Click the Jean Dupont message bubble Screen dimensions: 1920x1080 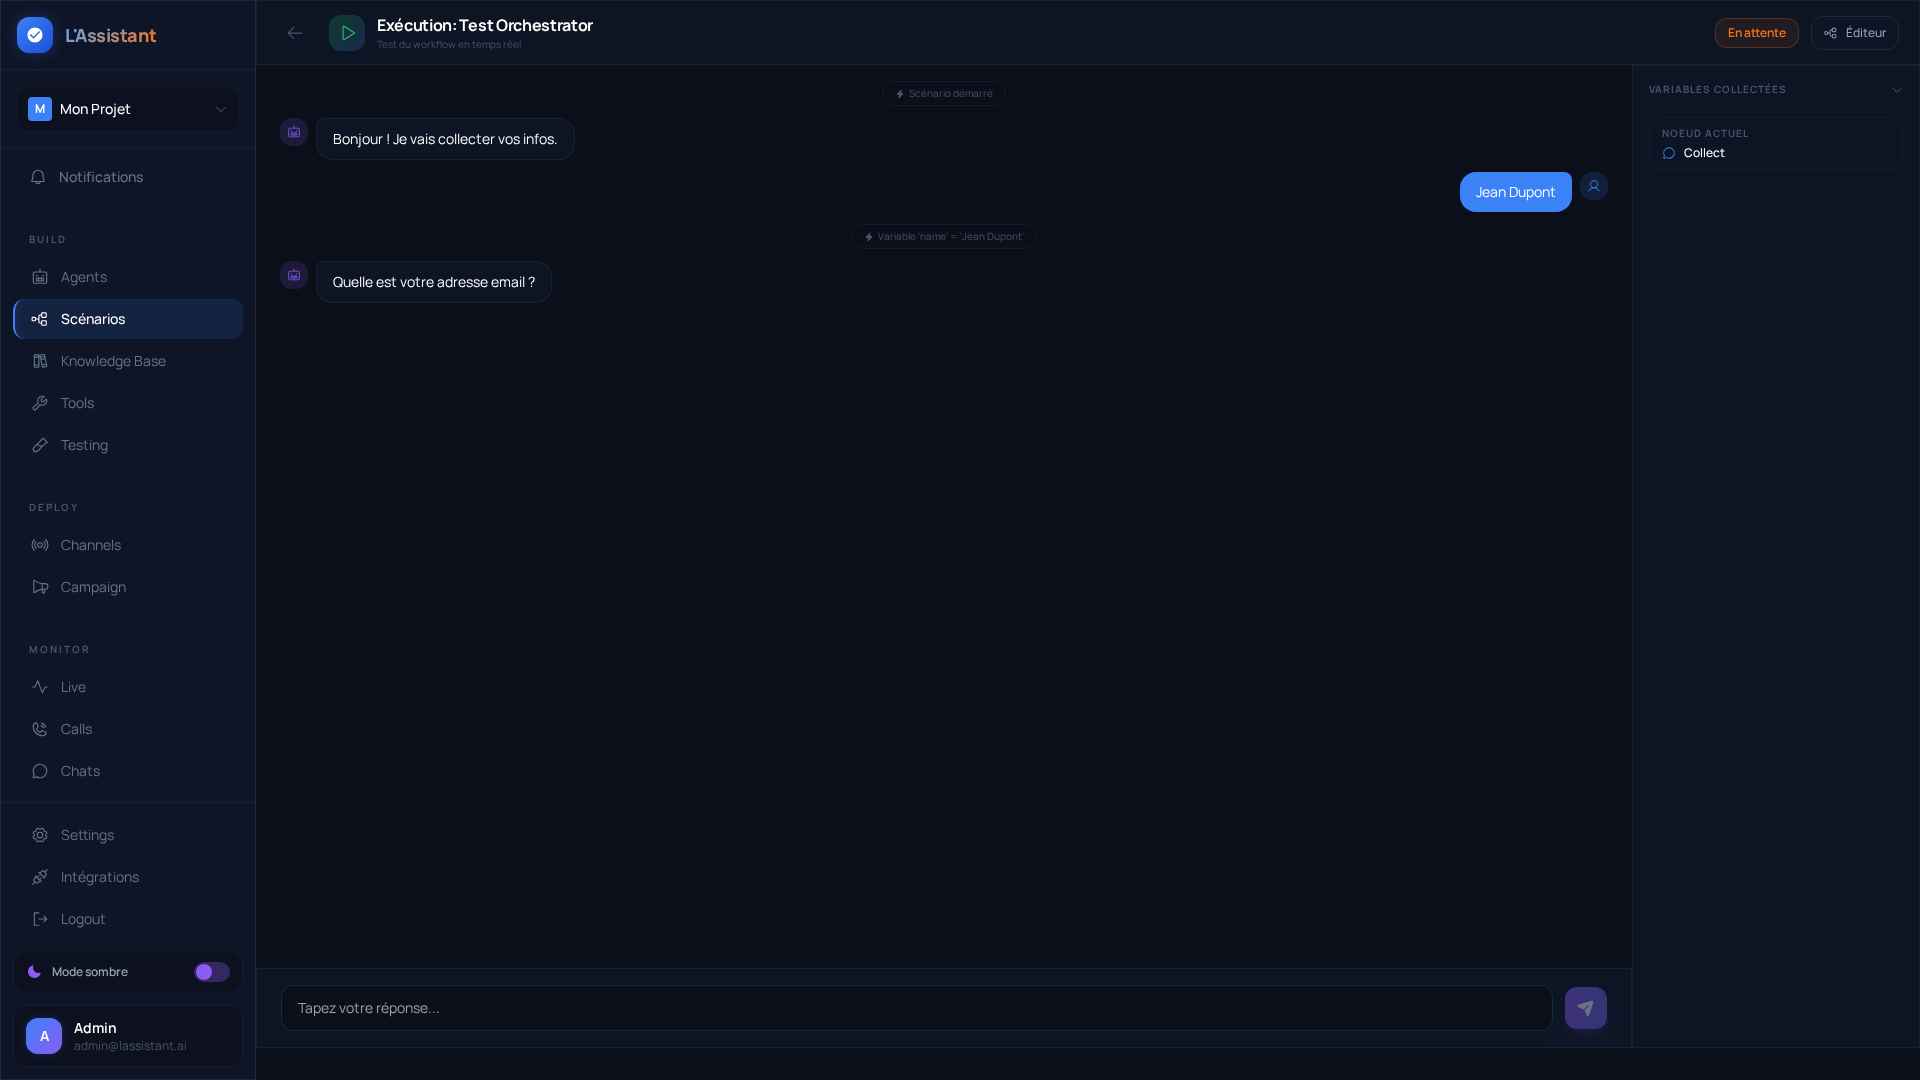click(1515, 192)
